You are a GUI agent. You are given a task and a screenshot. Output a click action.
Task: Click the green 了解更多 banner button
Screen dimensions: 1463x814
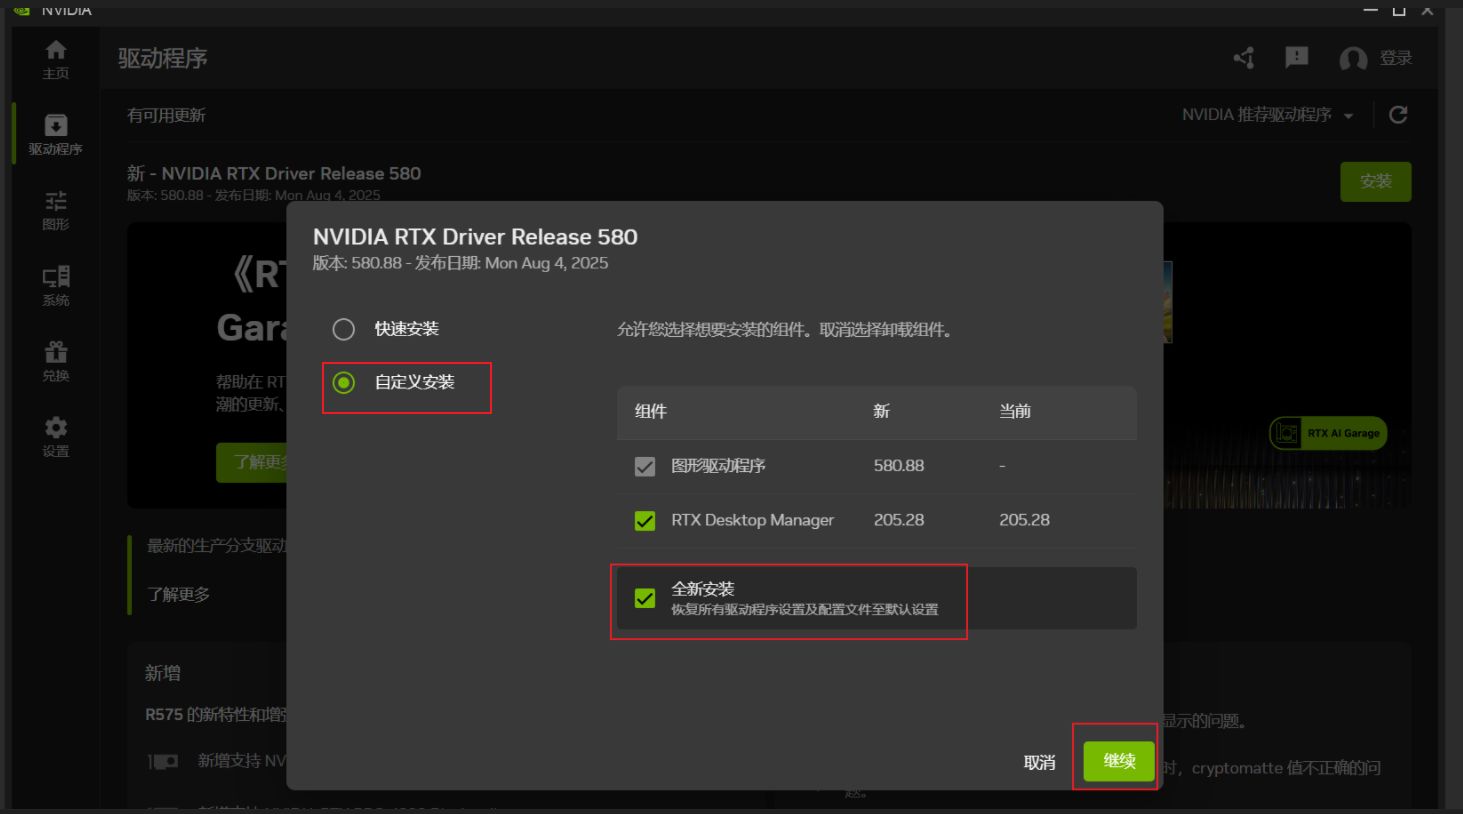point(253,462)
